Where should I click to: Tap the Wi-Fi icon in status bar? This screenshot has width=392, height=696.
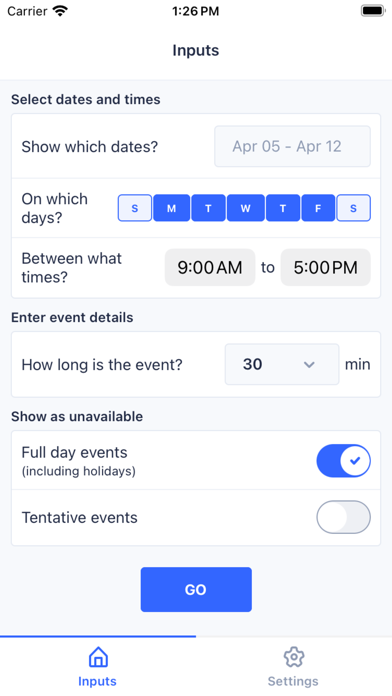(x=60, y=11)
